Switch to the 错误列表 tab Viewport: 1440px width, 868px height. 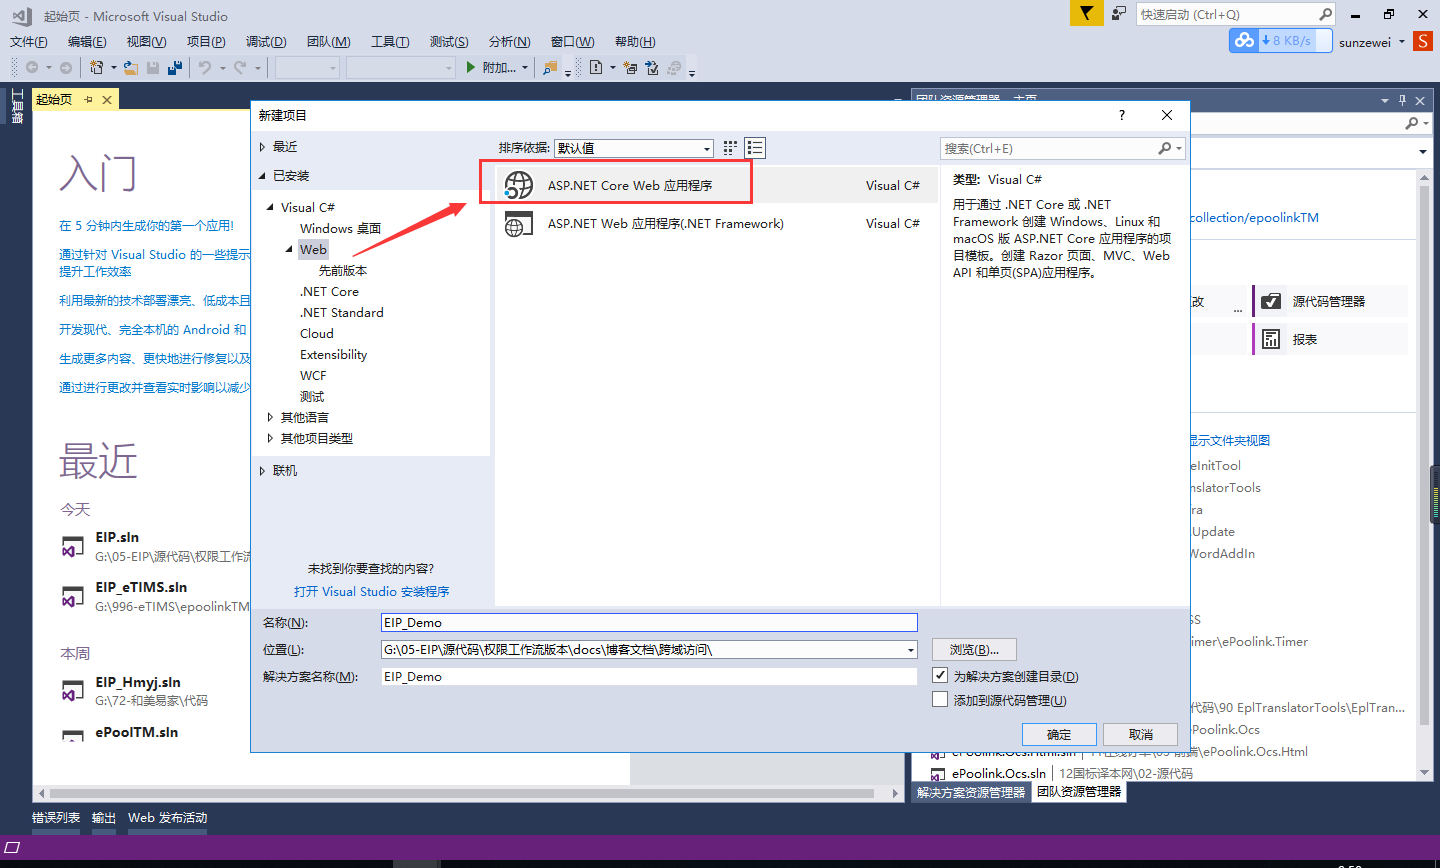(56, 818)
